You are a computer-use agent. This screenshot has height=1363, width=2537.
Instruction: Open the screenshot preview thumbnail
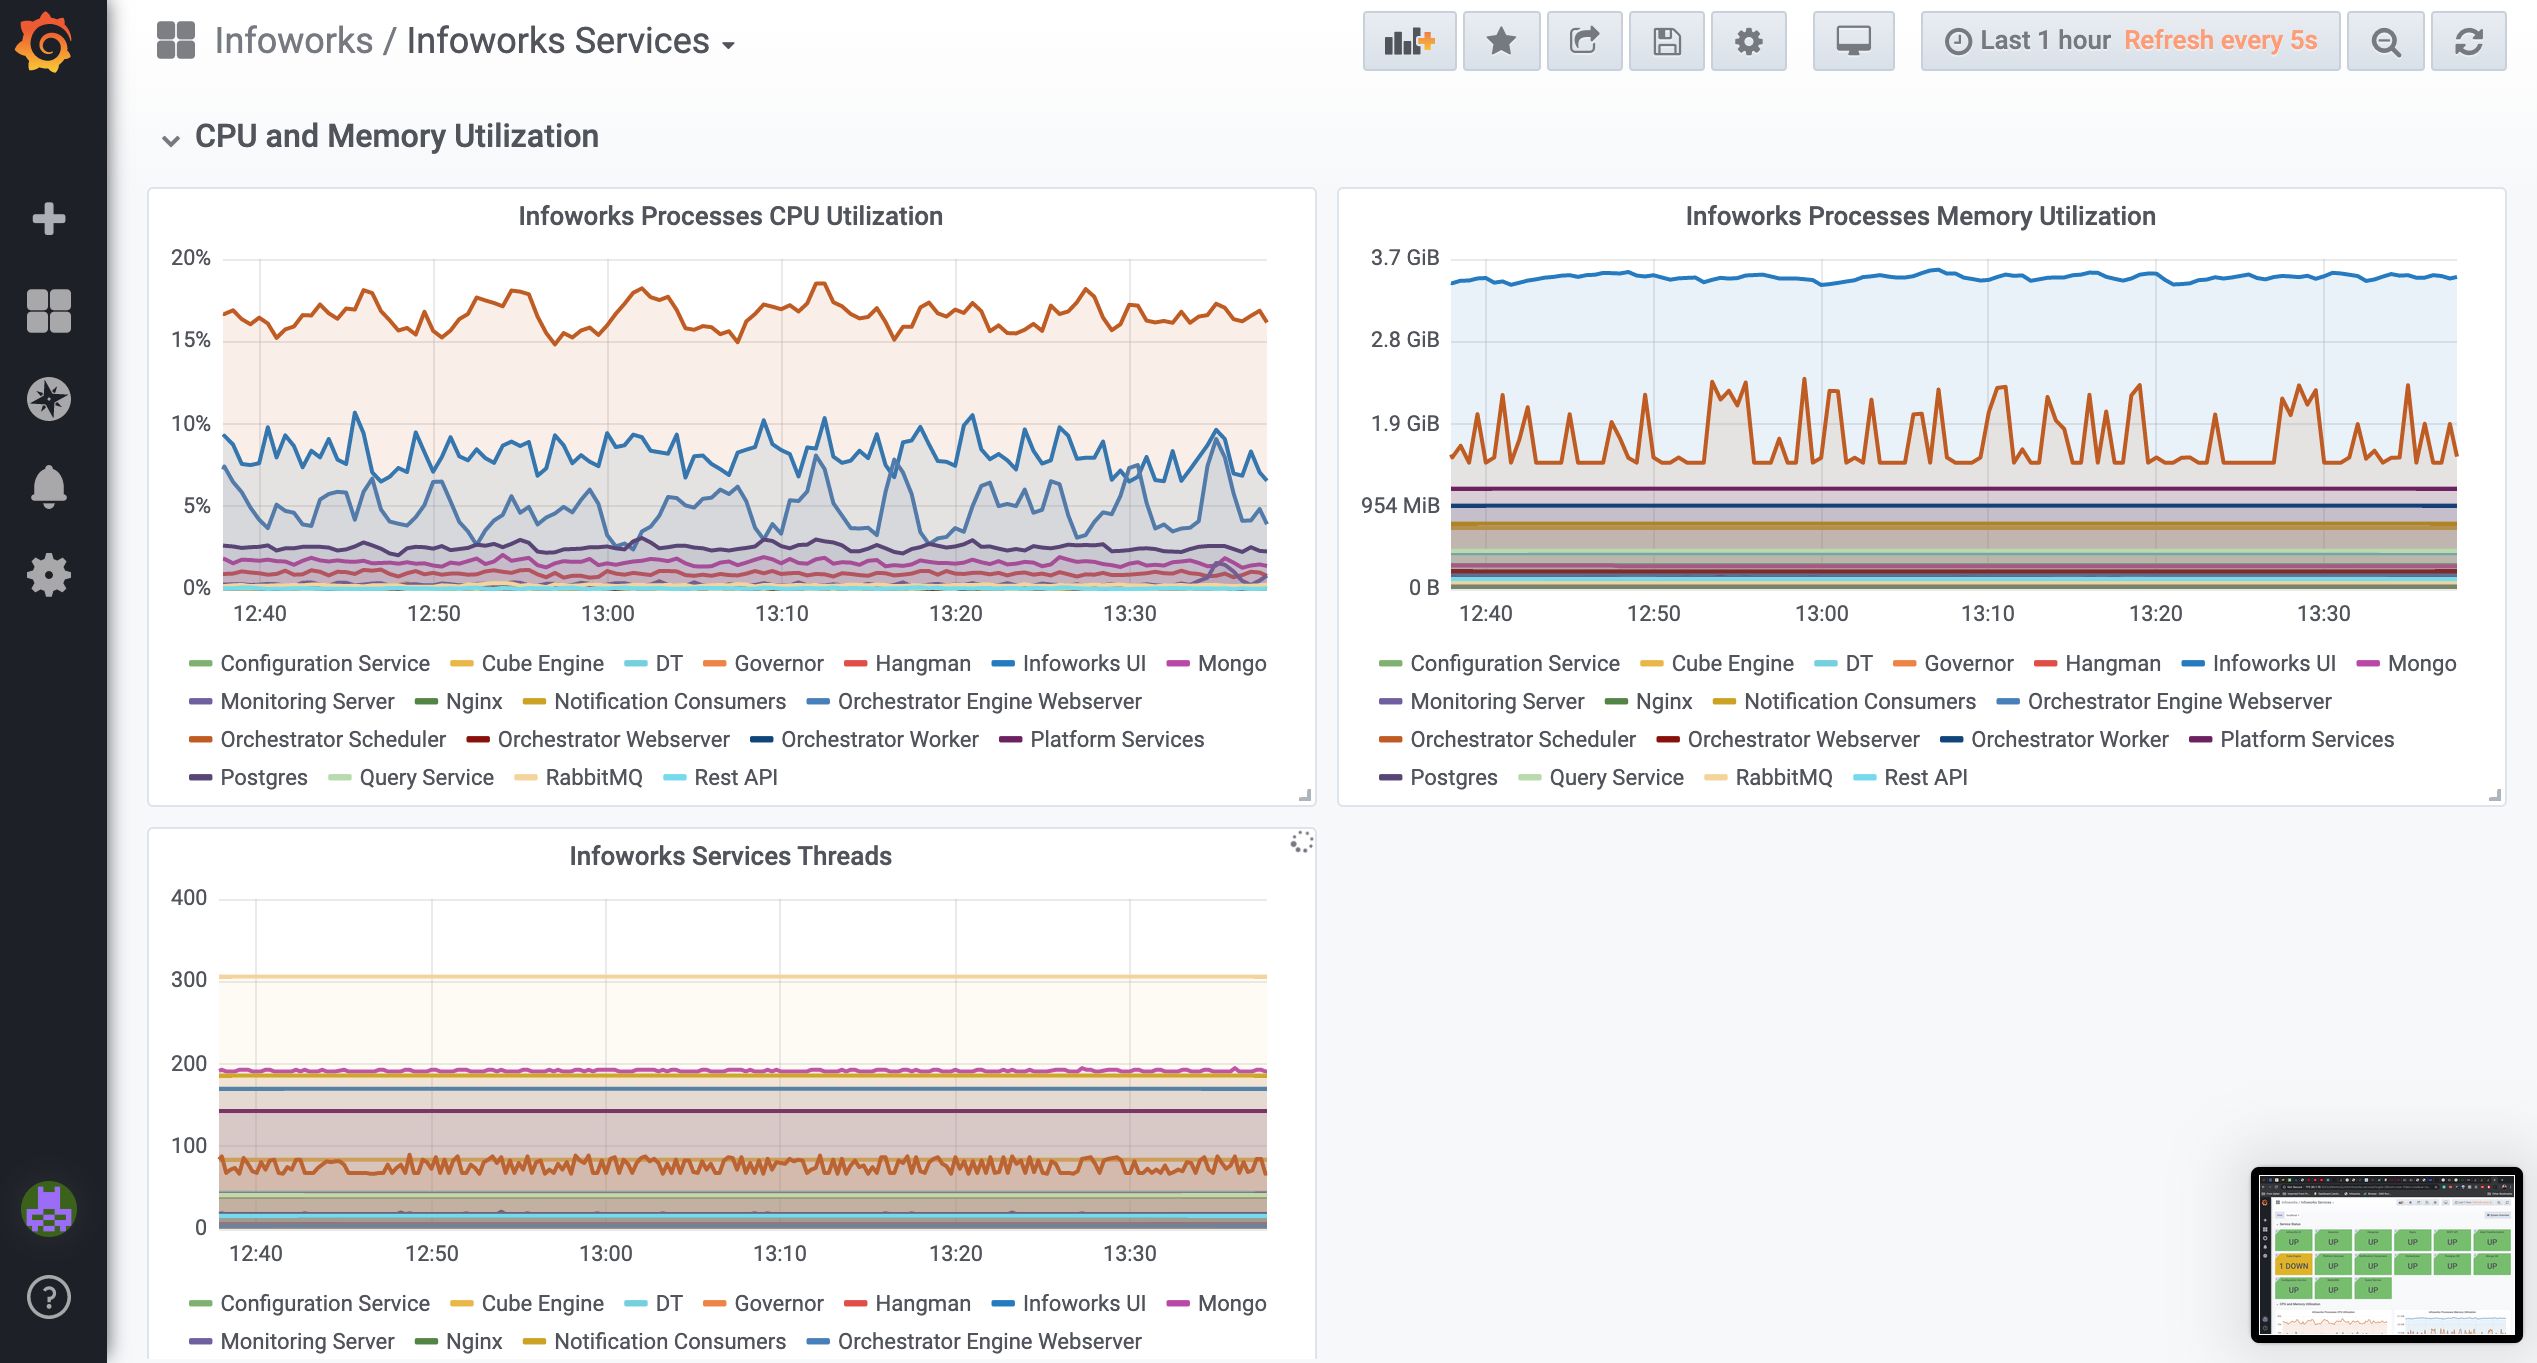tap(2386, 1254)
